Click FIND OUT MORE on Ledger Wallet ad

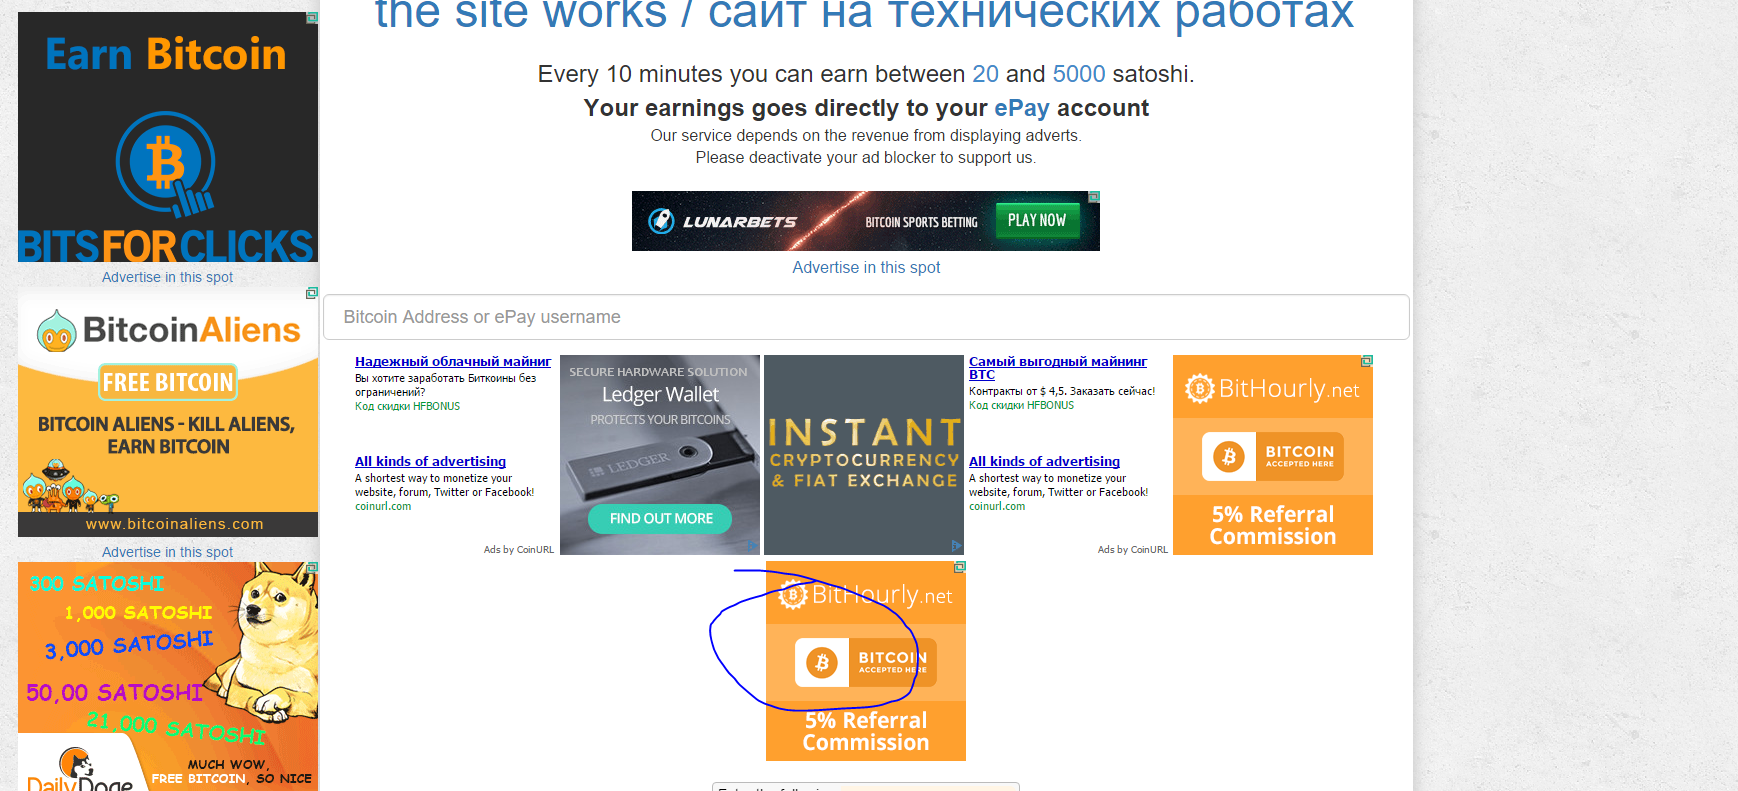[x=661, y=518]
